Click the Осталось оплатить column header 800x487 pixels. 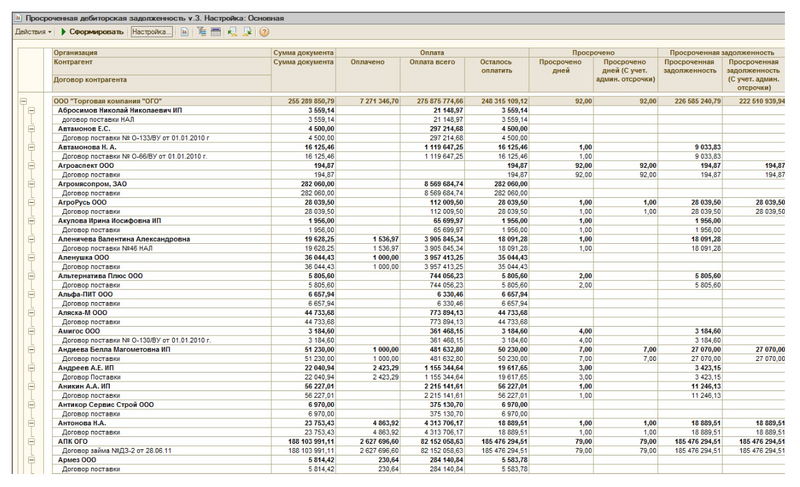click(496, 74)
